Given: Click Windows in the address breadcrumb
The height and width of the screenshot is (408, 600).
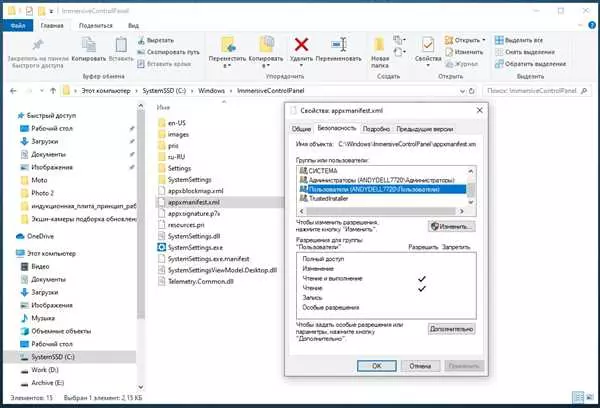Looking at the screenshot, I should [211, 91].
